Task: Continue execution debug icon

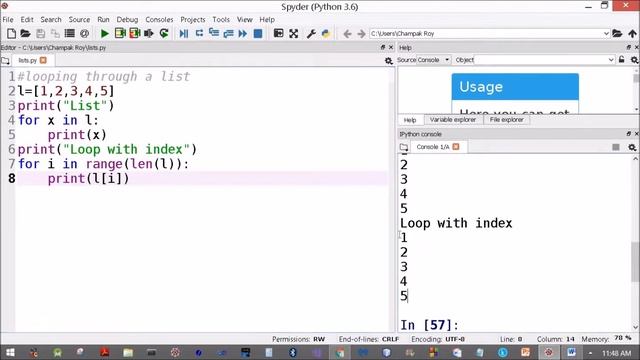Action: tap(243, 33)
